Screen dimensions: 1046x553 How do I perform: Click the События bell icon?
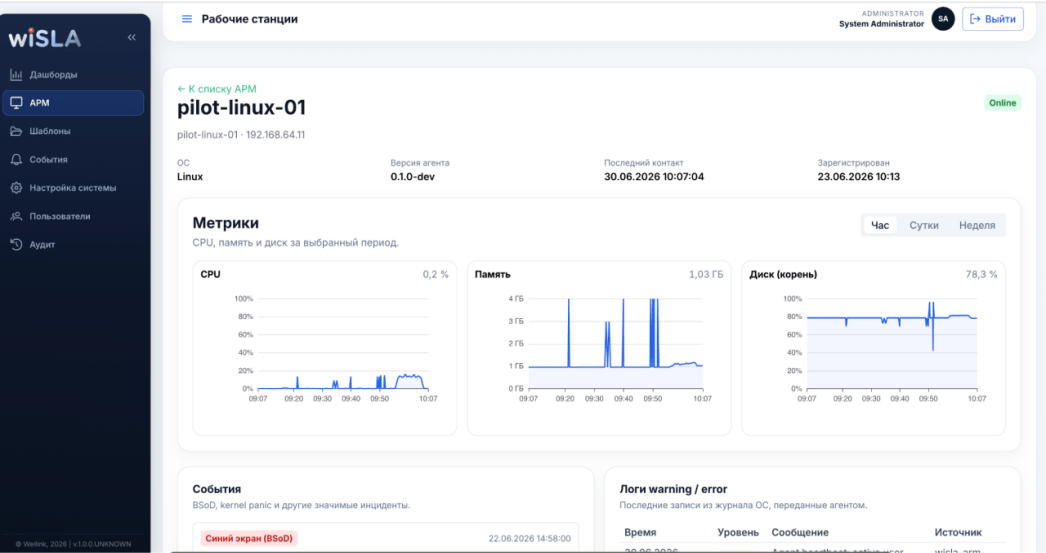point(16,159)
